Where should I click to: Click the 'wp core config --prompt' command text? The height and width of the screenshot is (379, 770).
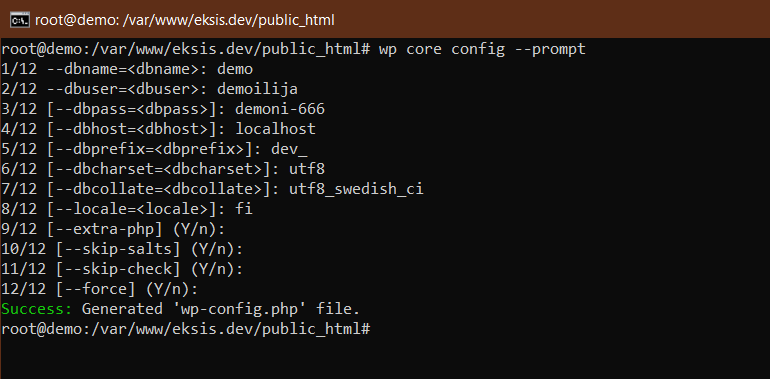tap(482, 50)
